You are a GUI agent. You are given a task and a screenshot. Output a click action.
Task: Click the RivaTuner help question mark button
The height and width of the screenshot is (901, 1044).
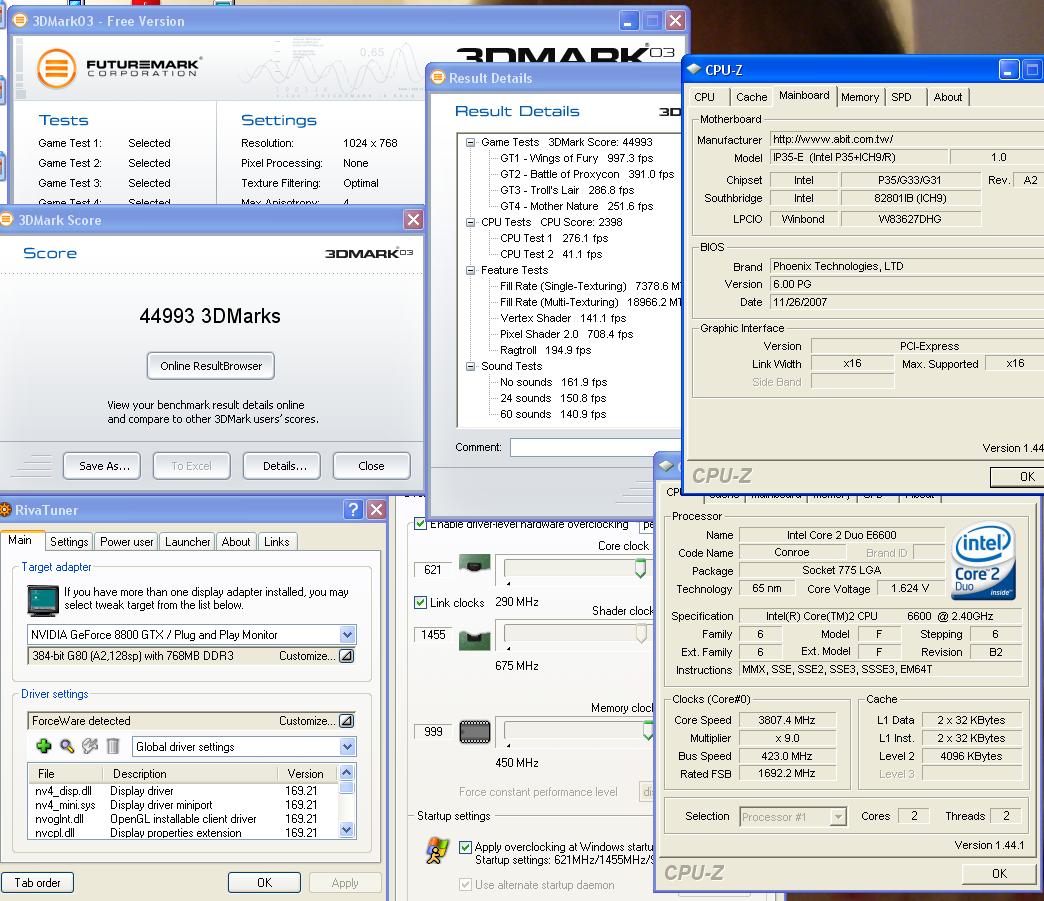(x=353, y=510)
